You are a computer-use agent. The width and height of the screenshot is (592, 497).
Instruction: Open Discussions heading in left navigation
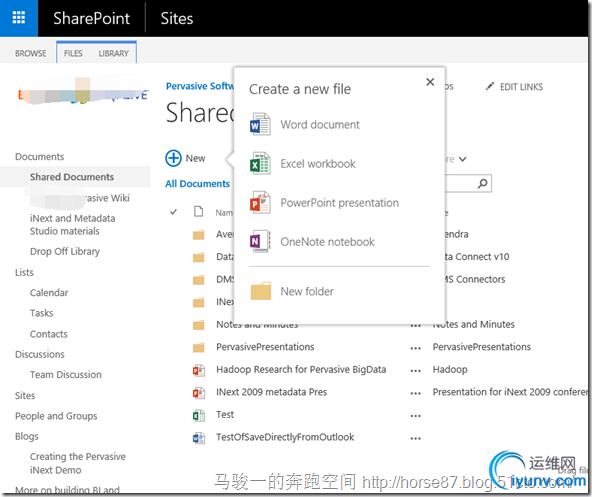40,354
